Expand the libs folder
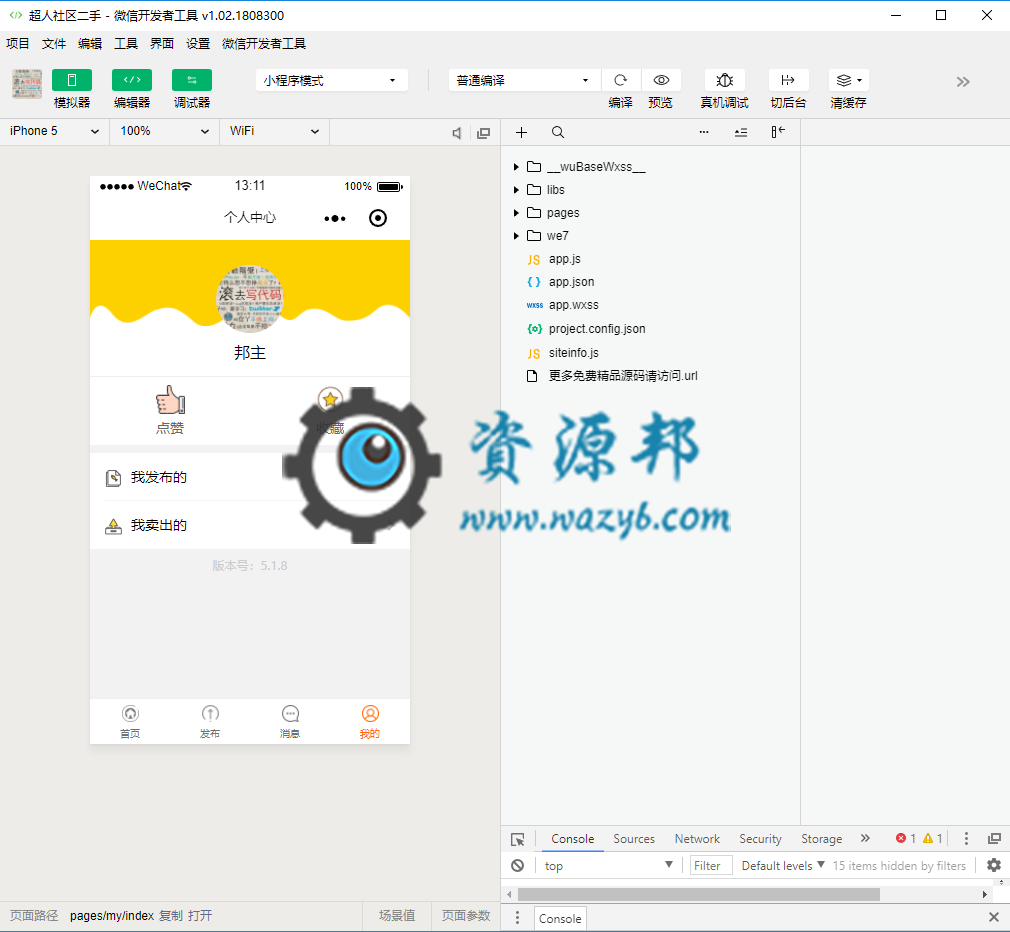This screenshot has height=932, width=1010. tap(516, 190)
